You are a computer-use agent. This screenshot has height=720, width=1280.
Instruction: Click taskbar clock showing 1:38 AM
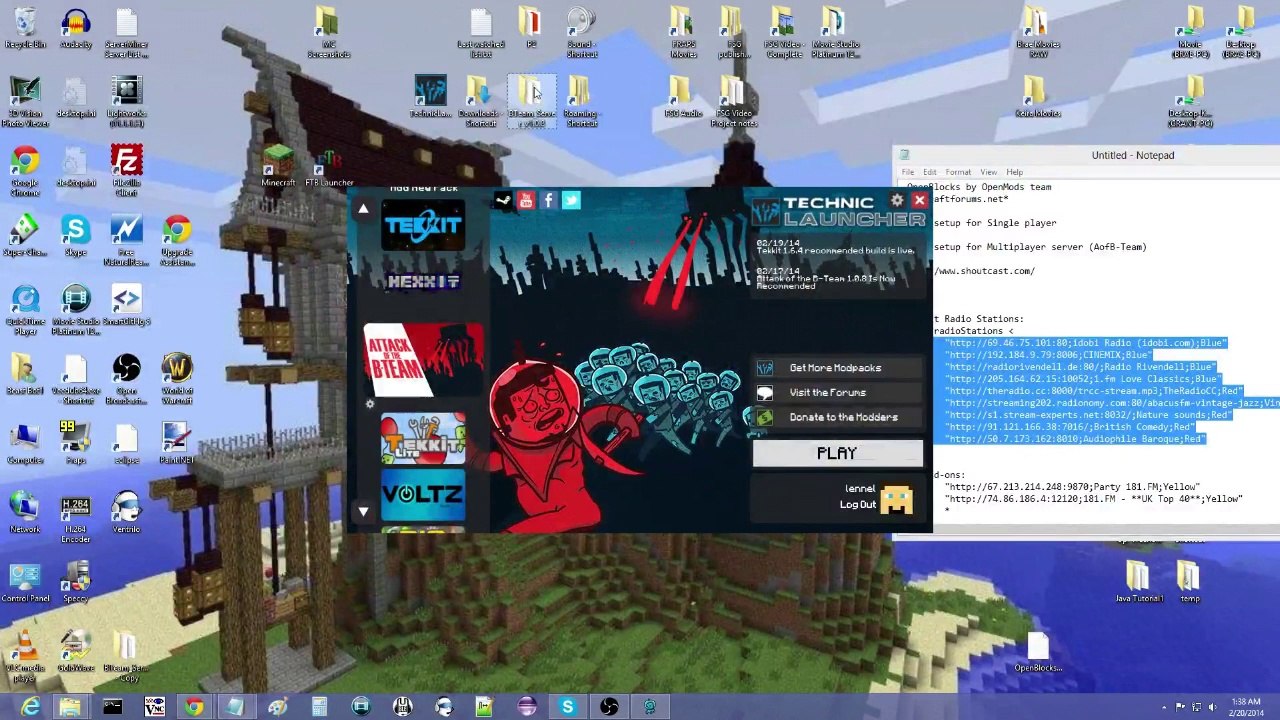pos(1245,707)
